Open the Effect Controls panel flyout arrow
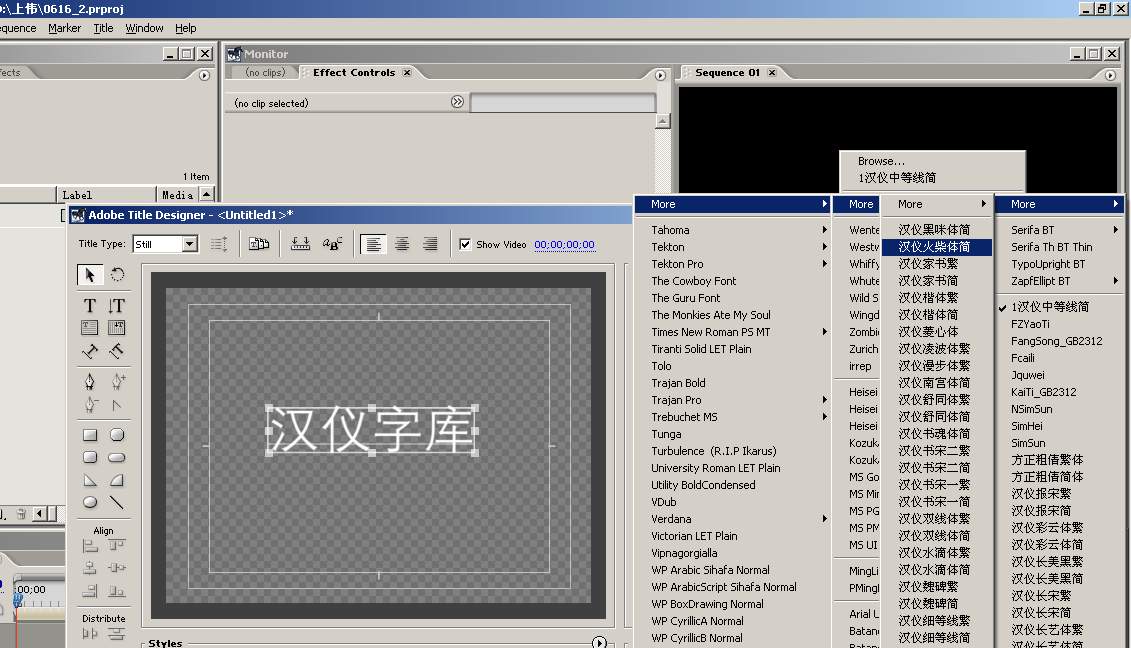 point(660,75)
